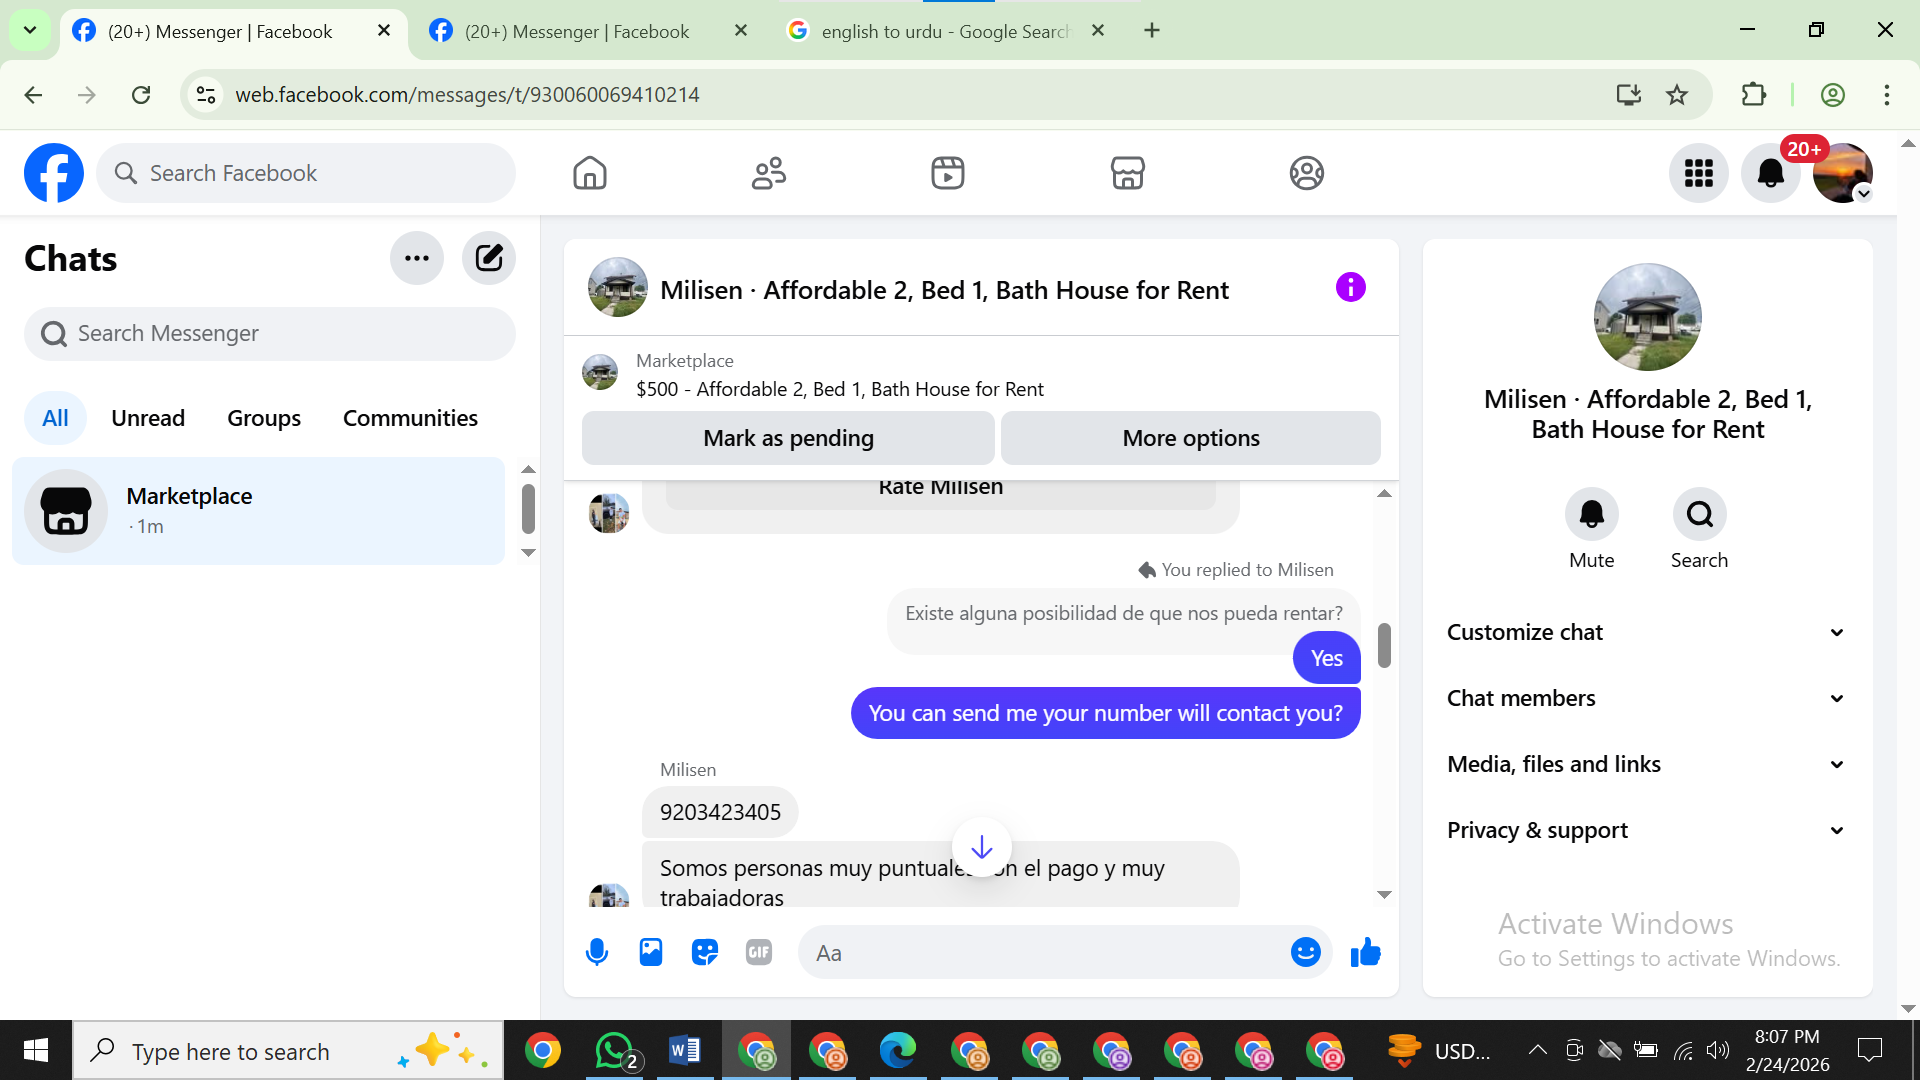Mute this conversation's notifications
The image size is (1920, 1080).
1591,514
